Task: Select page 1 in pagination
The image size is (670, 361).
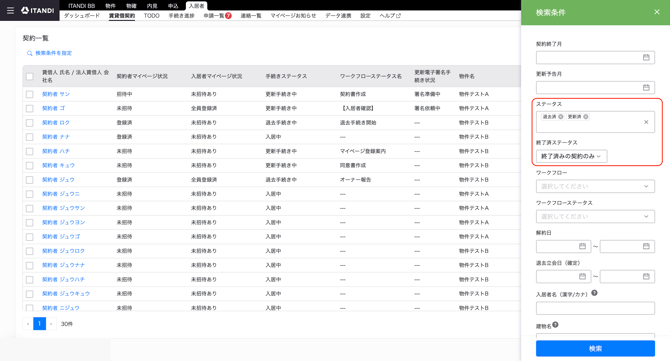Action: (x=39, y=324)
